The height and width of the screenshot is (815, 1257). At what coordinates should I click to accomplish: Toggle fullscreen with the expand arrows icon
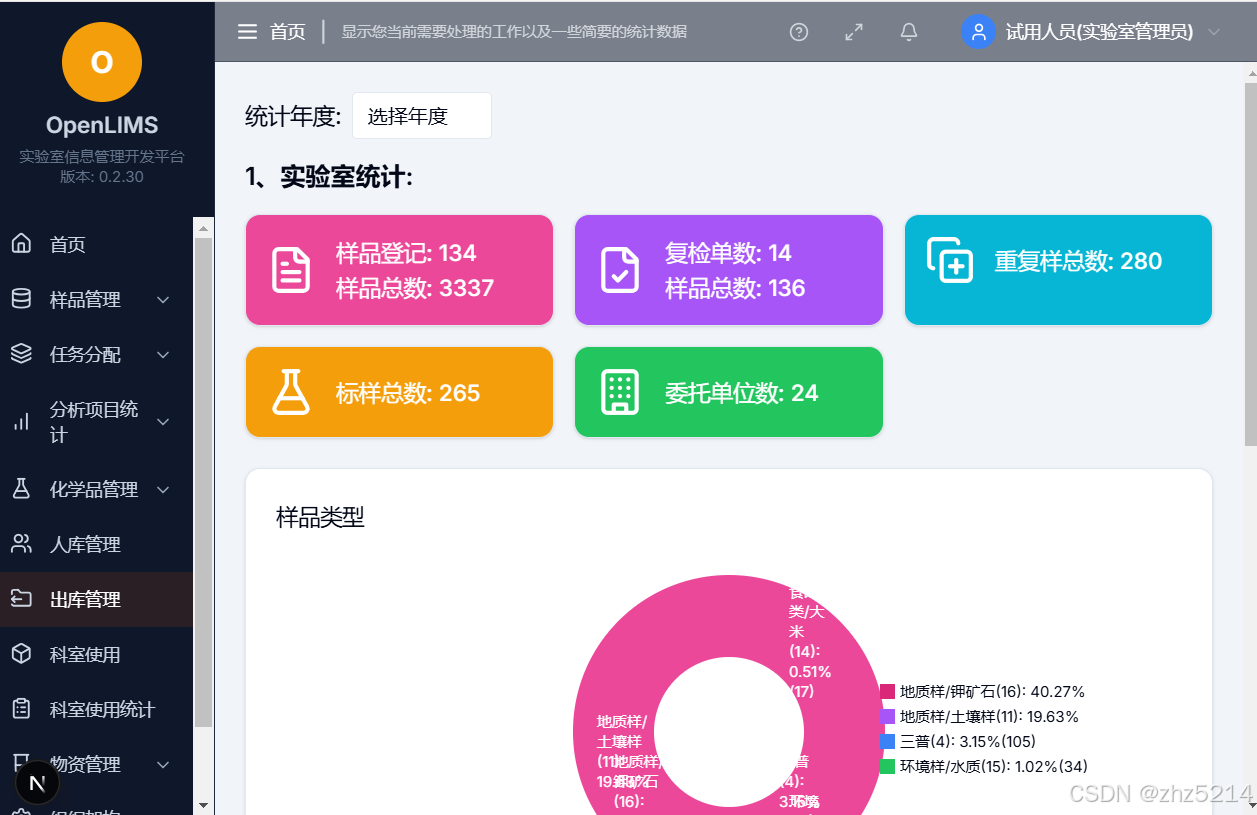[854, 32]
